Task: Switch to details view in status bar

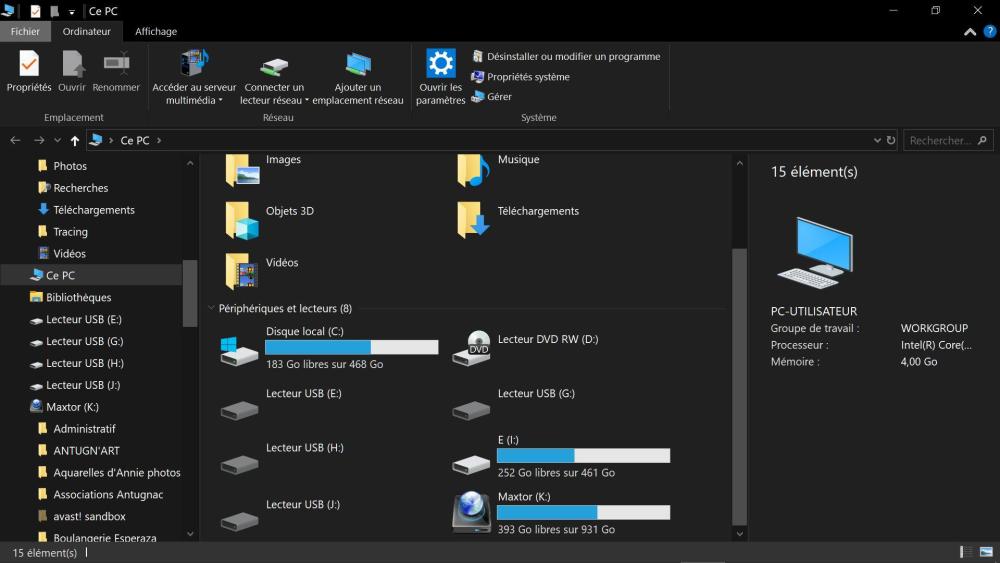Action: coord(966,552)
